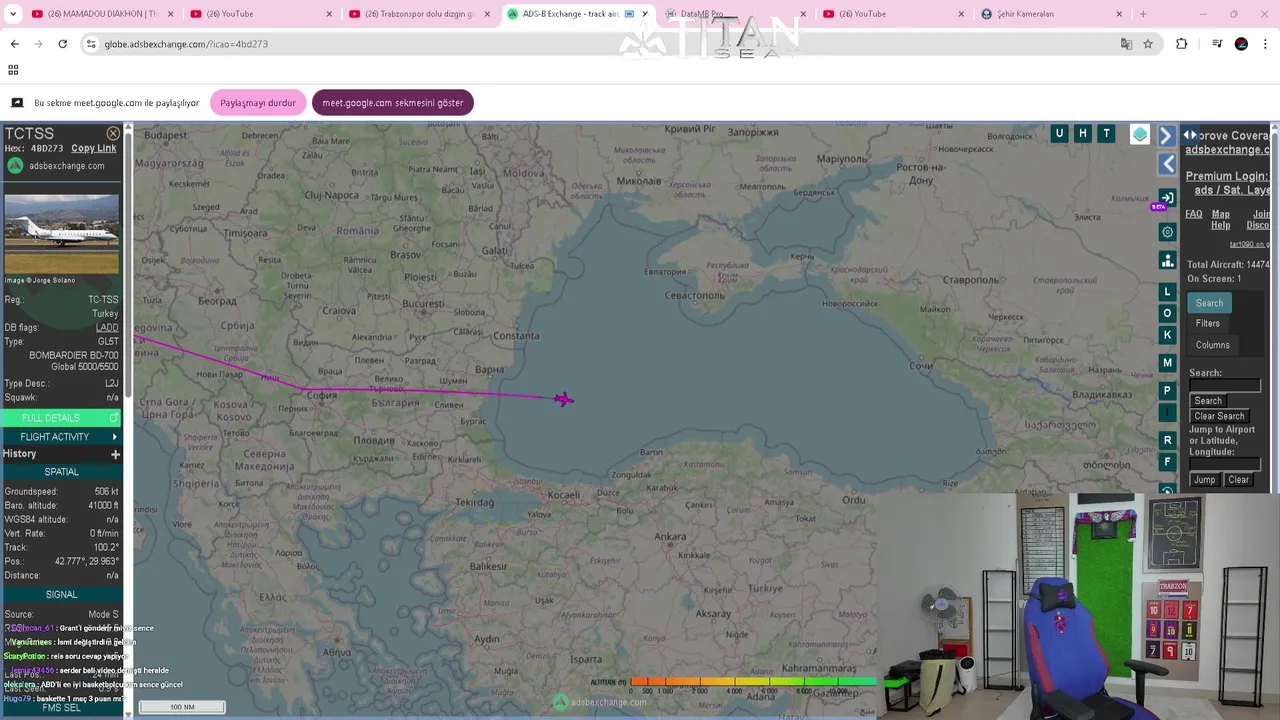Viewport: 1280px width, 720px height.
Task: Toggle the R map option
Action: pos(1167,440)
